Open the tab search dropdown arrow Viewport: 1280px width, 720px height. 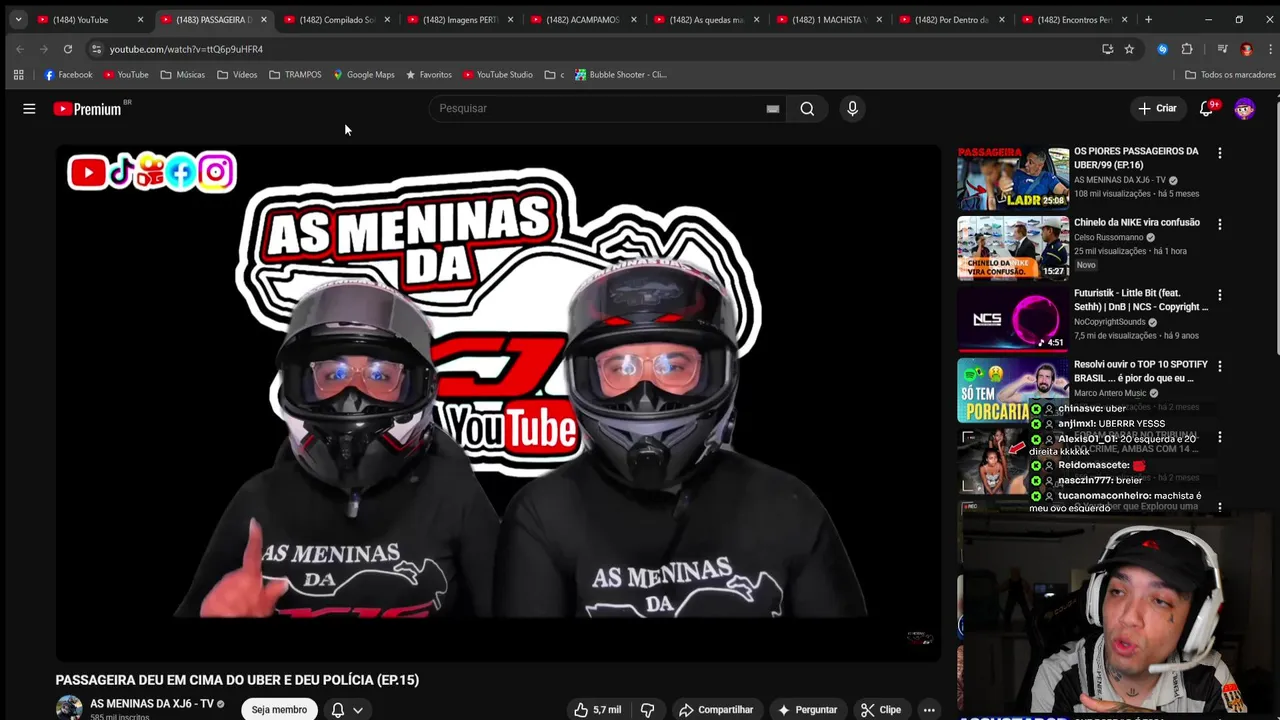pos(18,19)
